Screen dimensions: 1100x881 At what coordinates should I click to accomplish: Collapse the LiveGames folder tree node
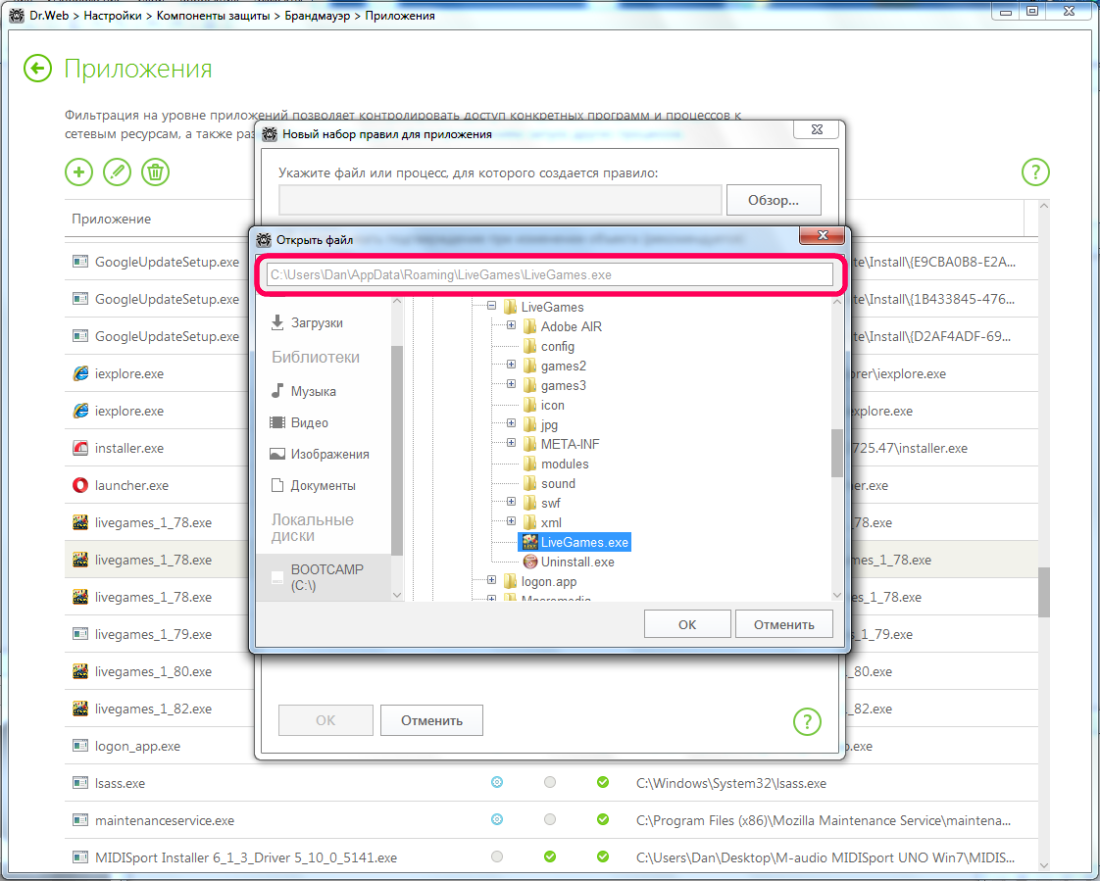492,306
